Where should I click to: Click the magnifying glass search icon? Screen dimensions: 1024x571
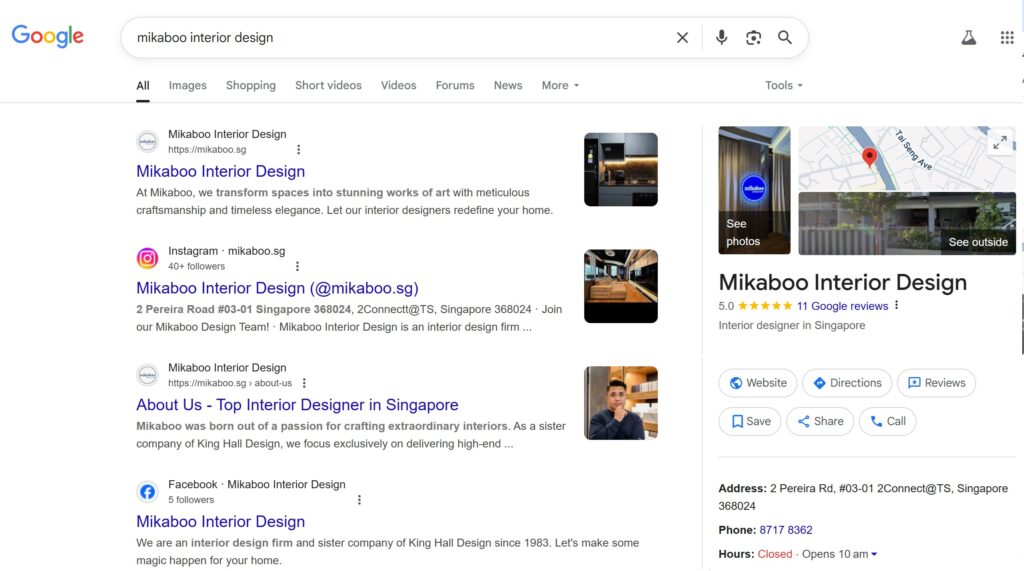[785, 38]
